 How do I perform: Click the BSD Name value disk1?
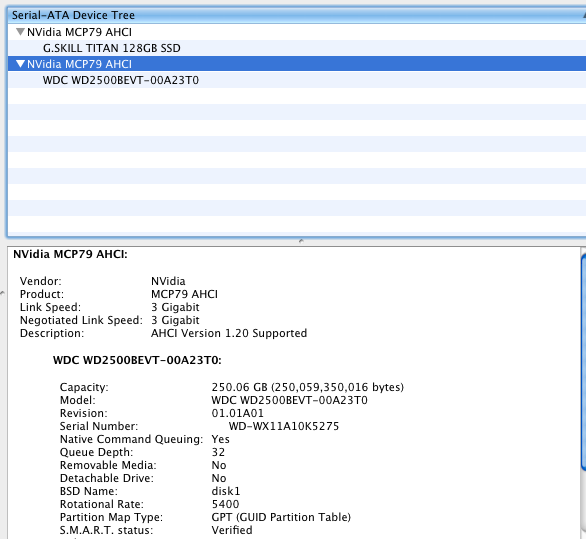(225, 491)
